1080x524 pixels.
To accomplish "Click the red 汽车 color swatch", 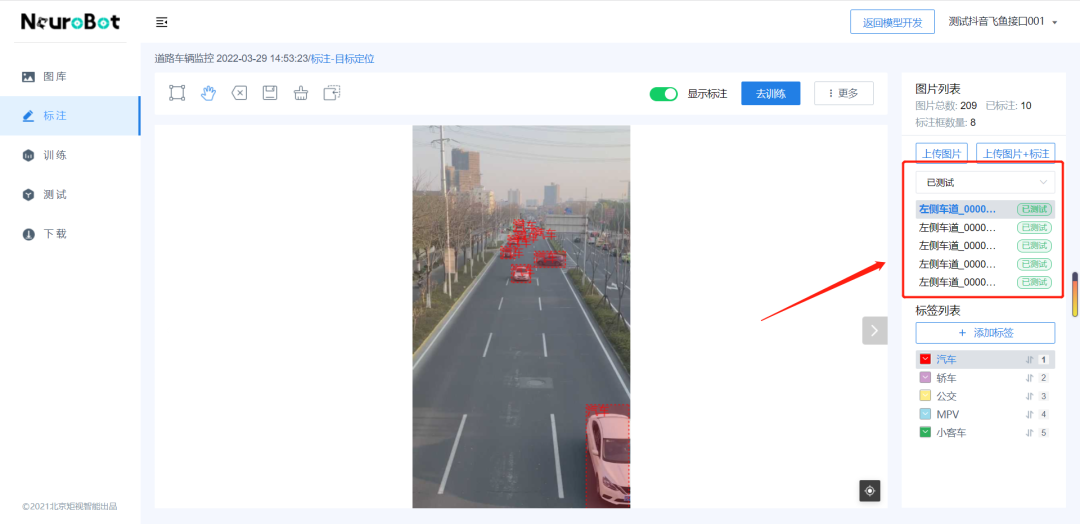I will tap(925, 359).
